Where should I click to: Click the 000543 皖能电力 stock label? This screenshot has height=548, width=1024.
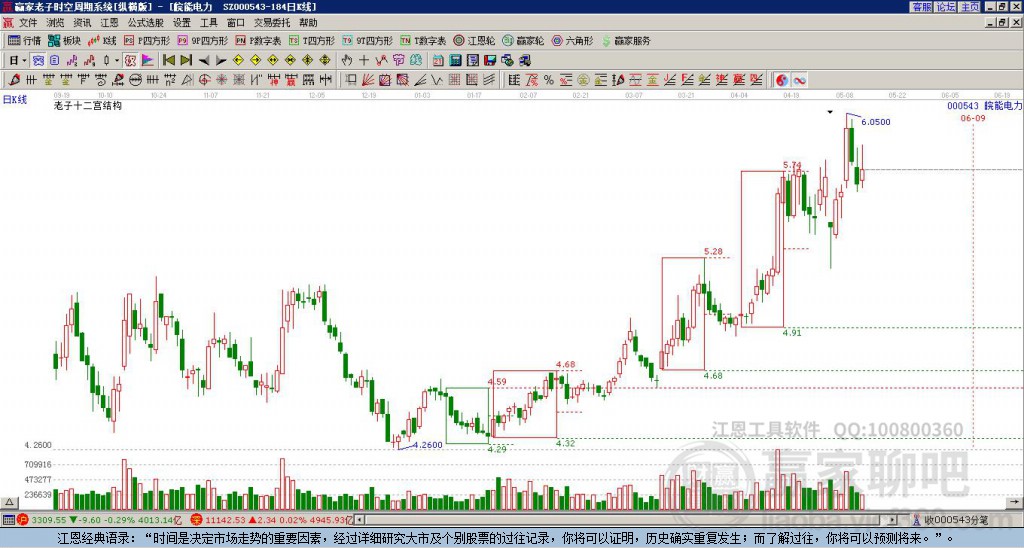(984, 106)
